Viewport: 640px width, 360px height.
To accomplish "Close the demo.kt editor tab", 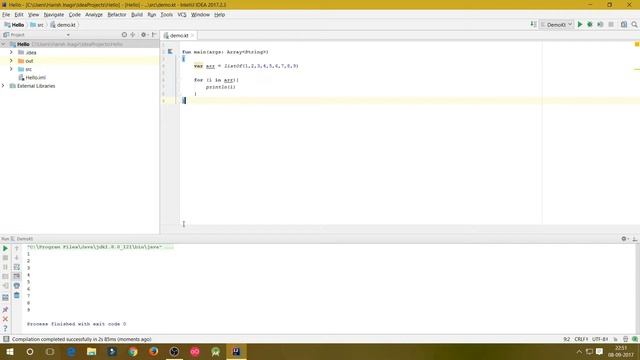I will pyautogui.click(x=192, y=36).
